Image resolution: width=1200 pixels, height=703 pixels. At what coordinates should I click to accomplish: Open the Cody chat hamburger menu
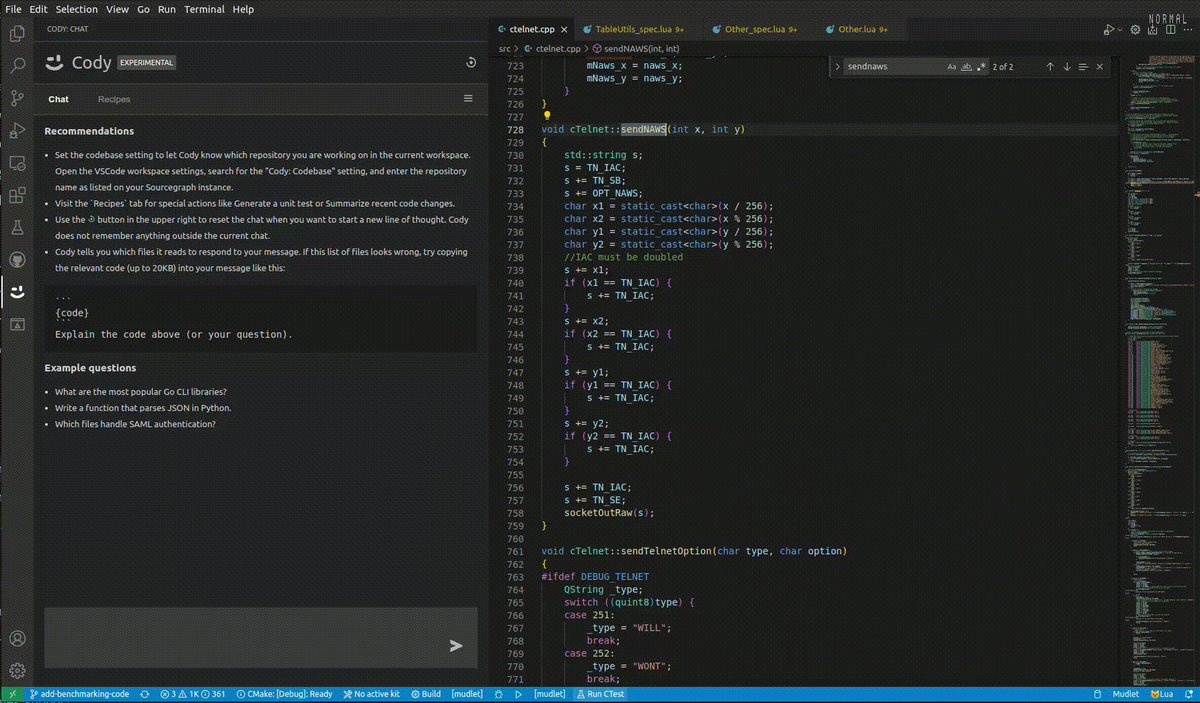click(468, 98)
